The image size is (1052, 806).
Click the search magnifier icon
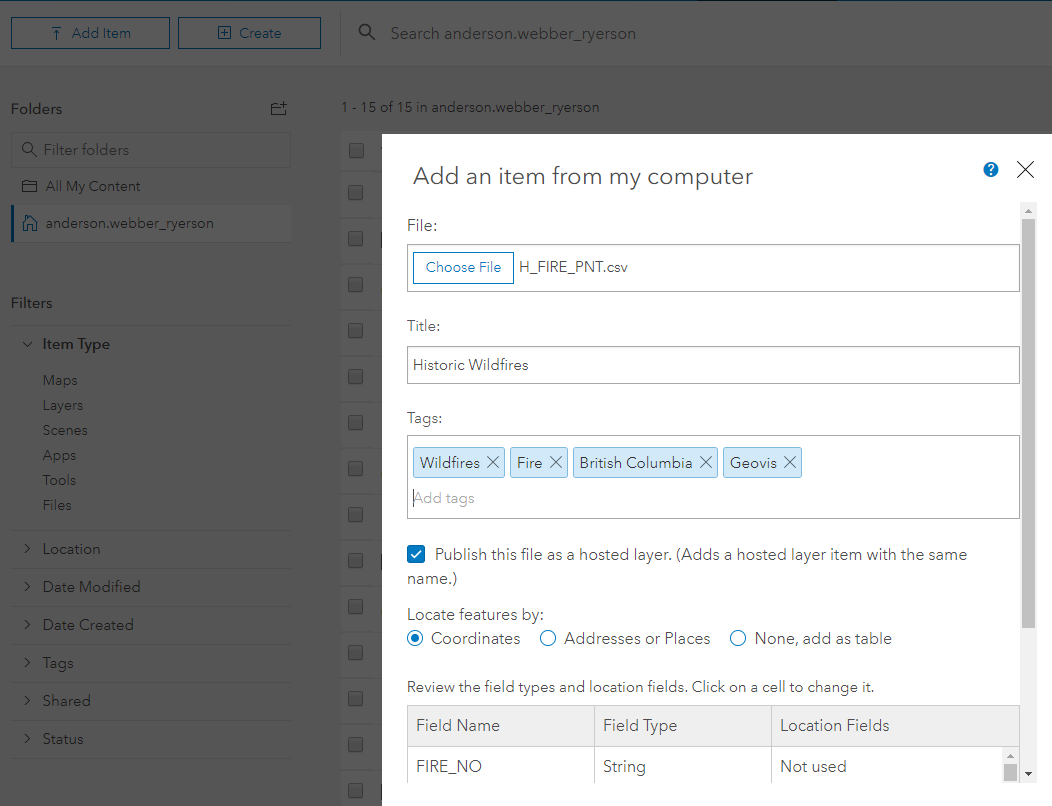click(x=367, y=33)
